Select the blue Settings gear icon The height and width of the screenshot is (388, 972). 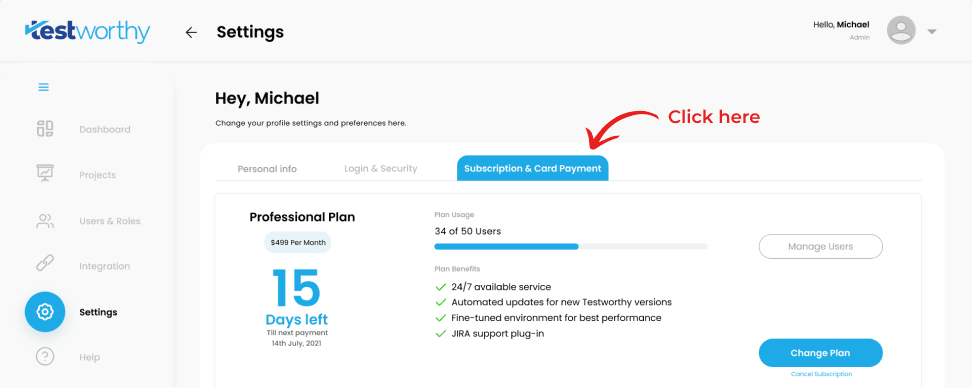point(45,312)
